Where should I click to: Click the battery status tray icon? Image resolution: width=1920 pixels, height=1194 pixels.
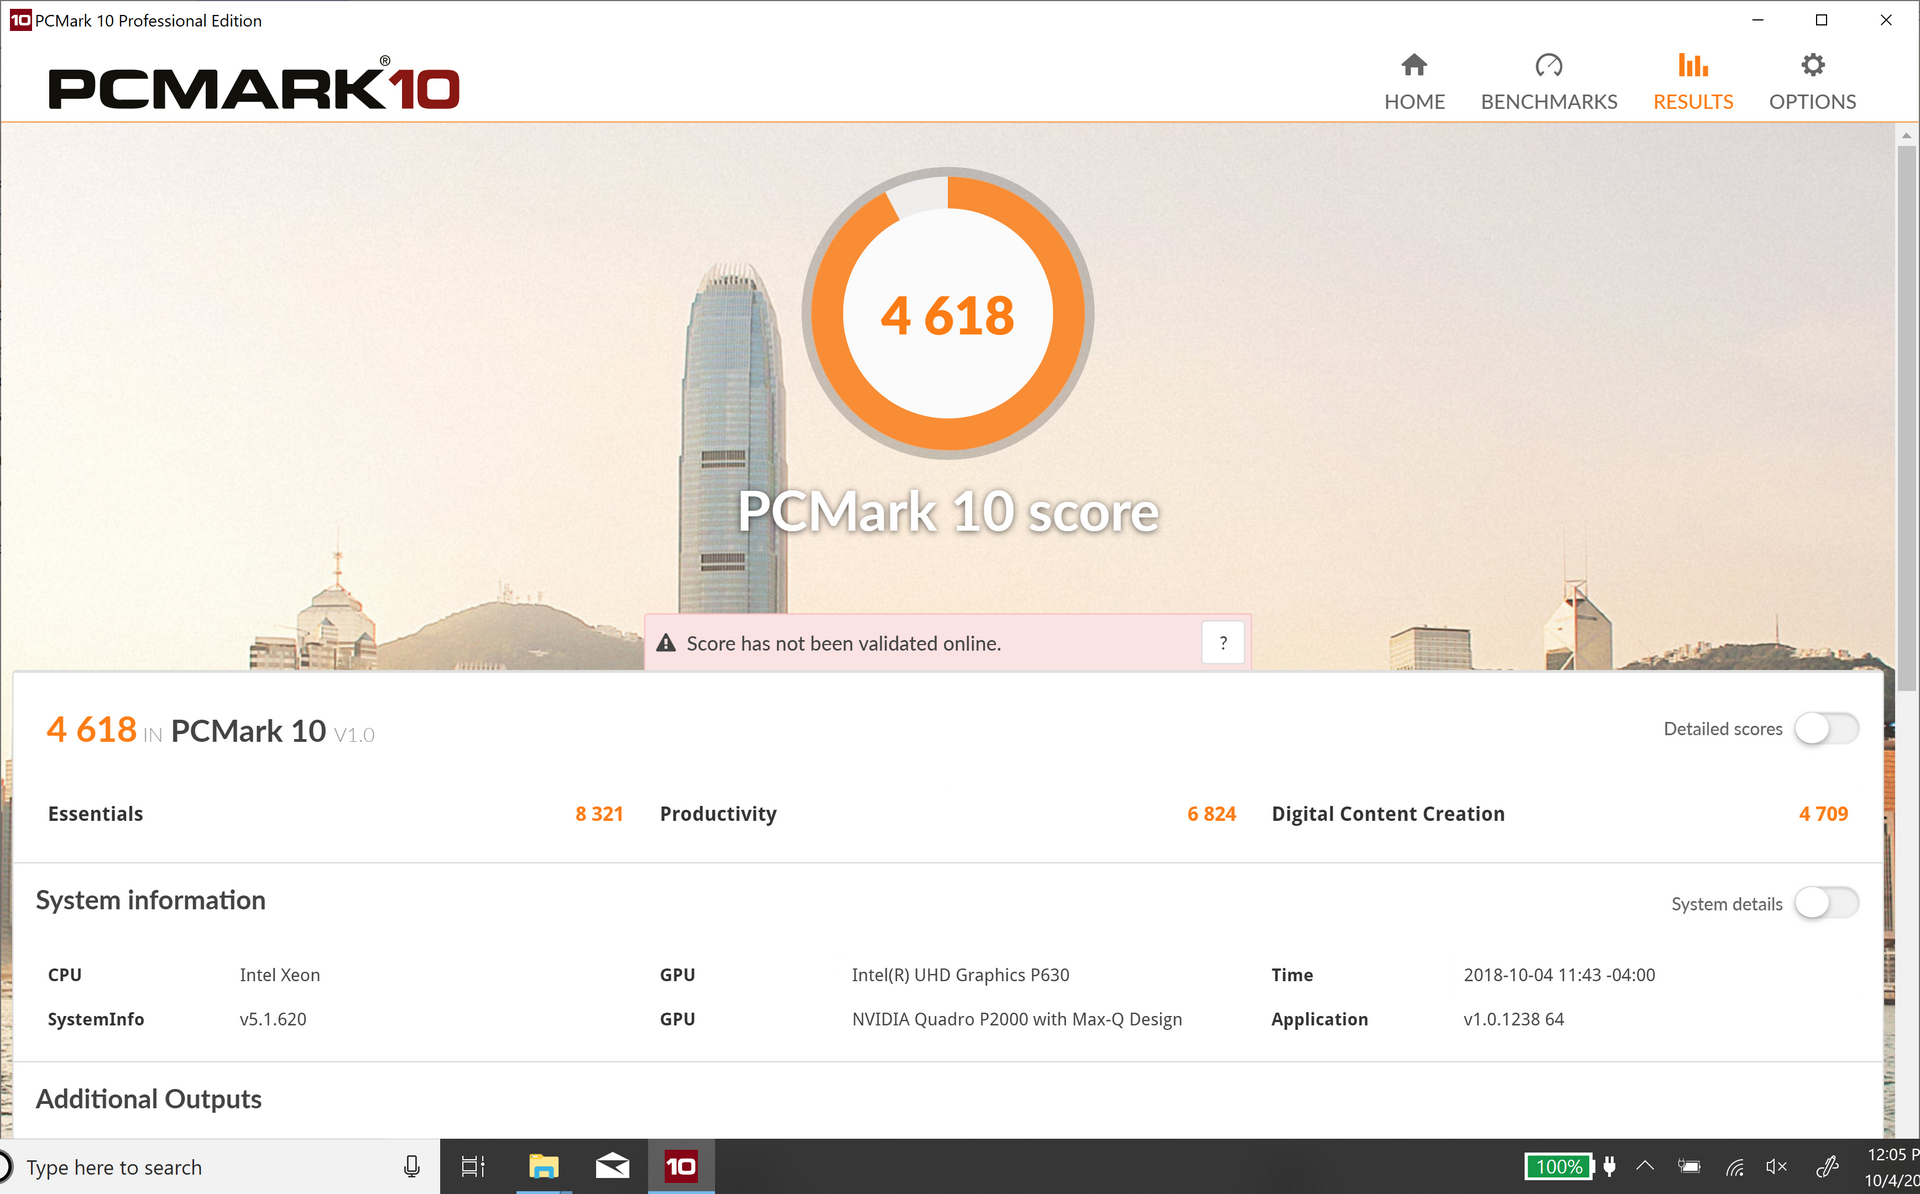(x=1689, y=1167)
